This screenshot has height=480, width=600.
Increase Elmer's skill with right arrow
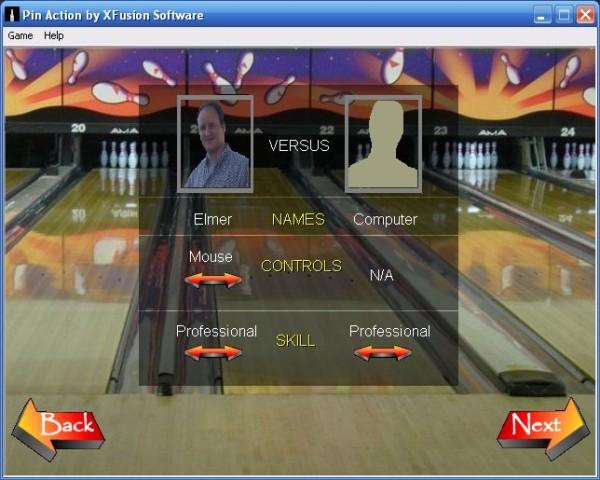[230, 353]
